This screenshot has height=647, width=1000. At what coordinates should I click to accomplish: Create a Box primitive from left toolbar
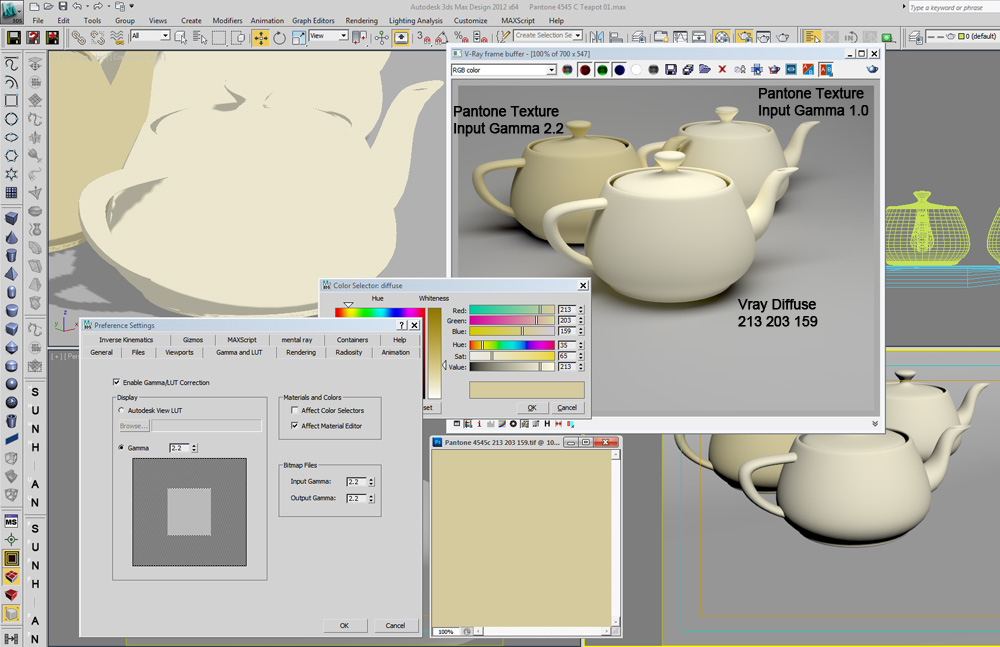click(x=11, y=219)
